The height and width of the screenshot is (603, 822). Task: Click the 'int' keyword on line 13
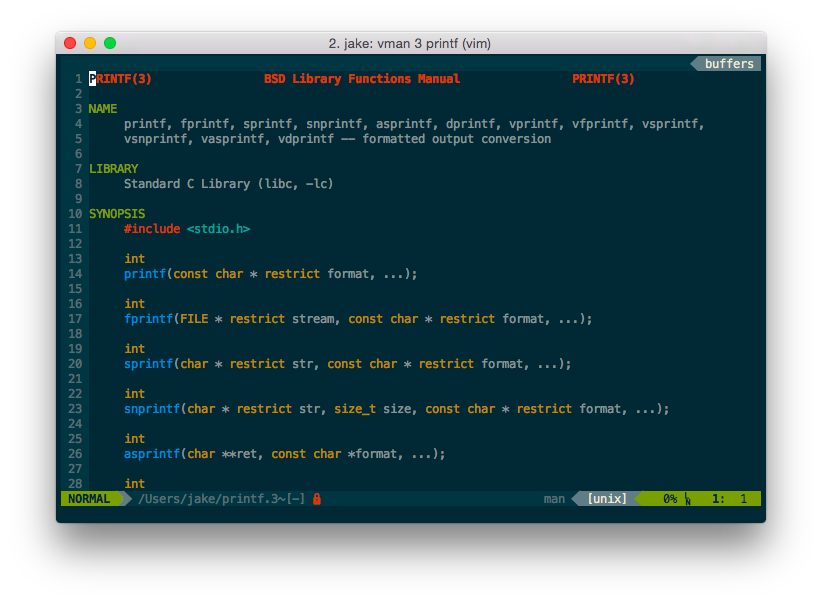click(x=134, y=259)
